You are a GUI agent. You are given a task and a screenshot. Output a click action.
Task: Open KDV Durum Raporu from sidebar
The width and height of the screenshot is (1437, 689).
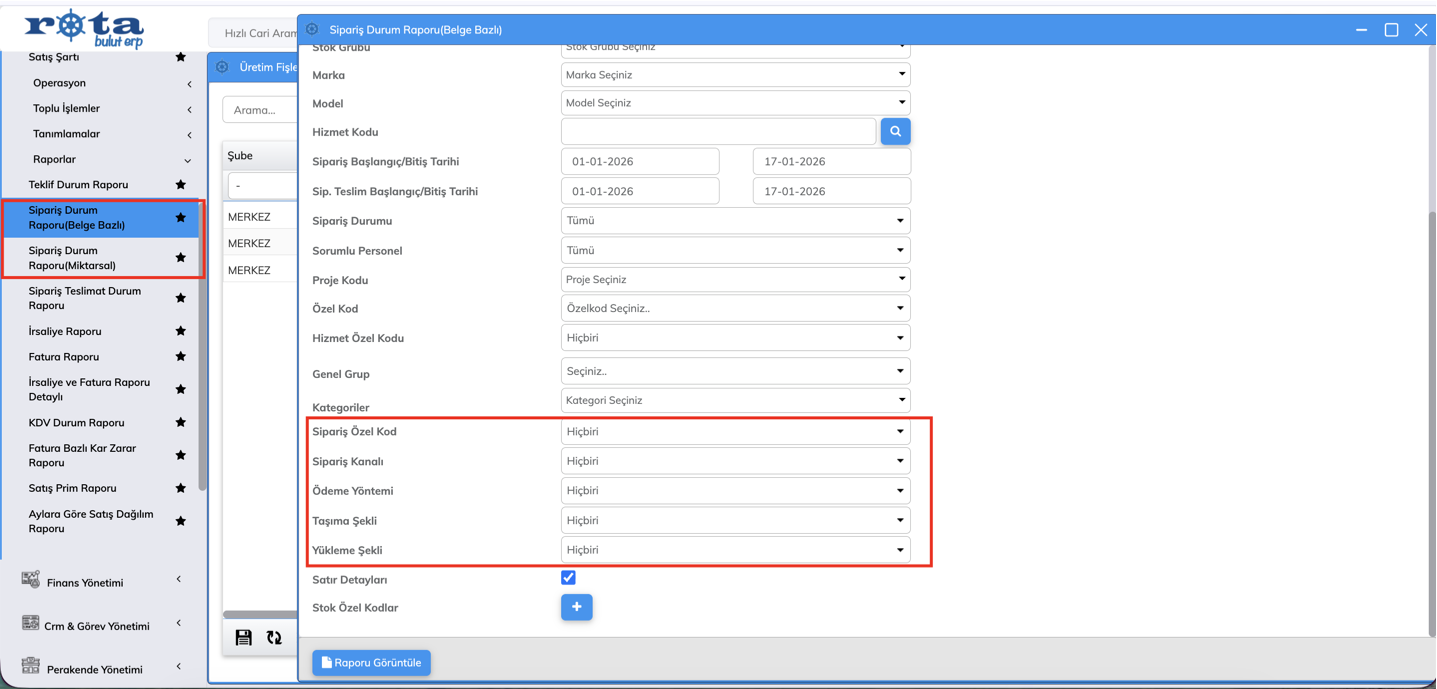coord(77,423)
